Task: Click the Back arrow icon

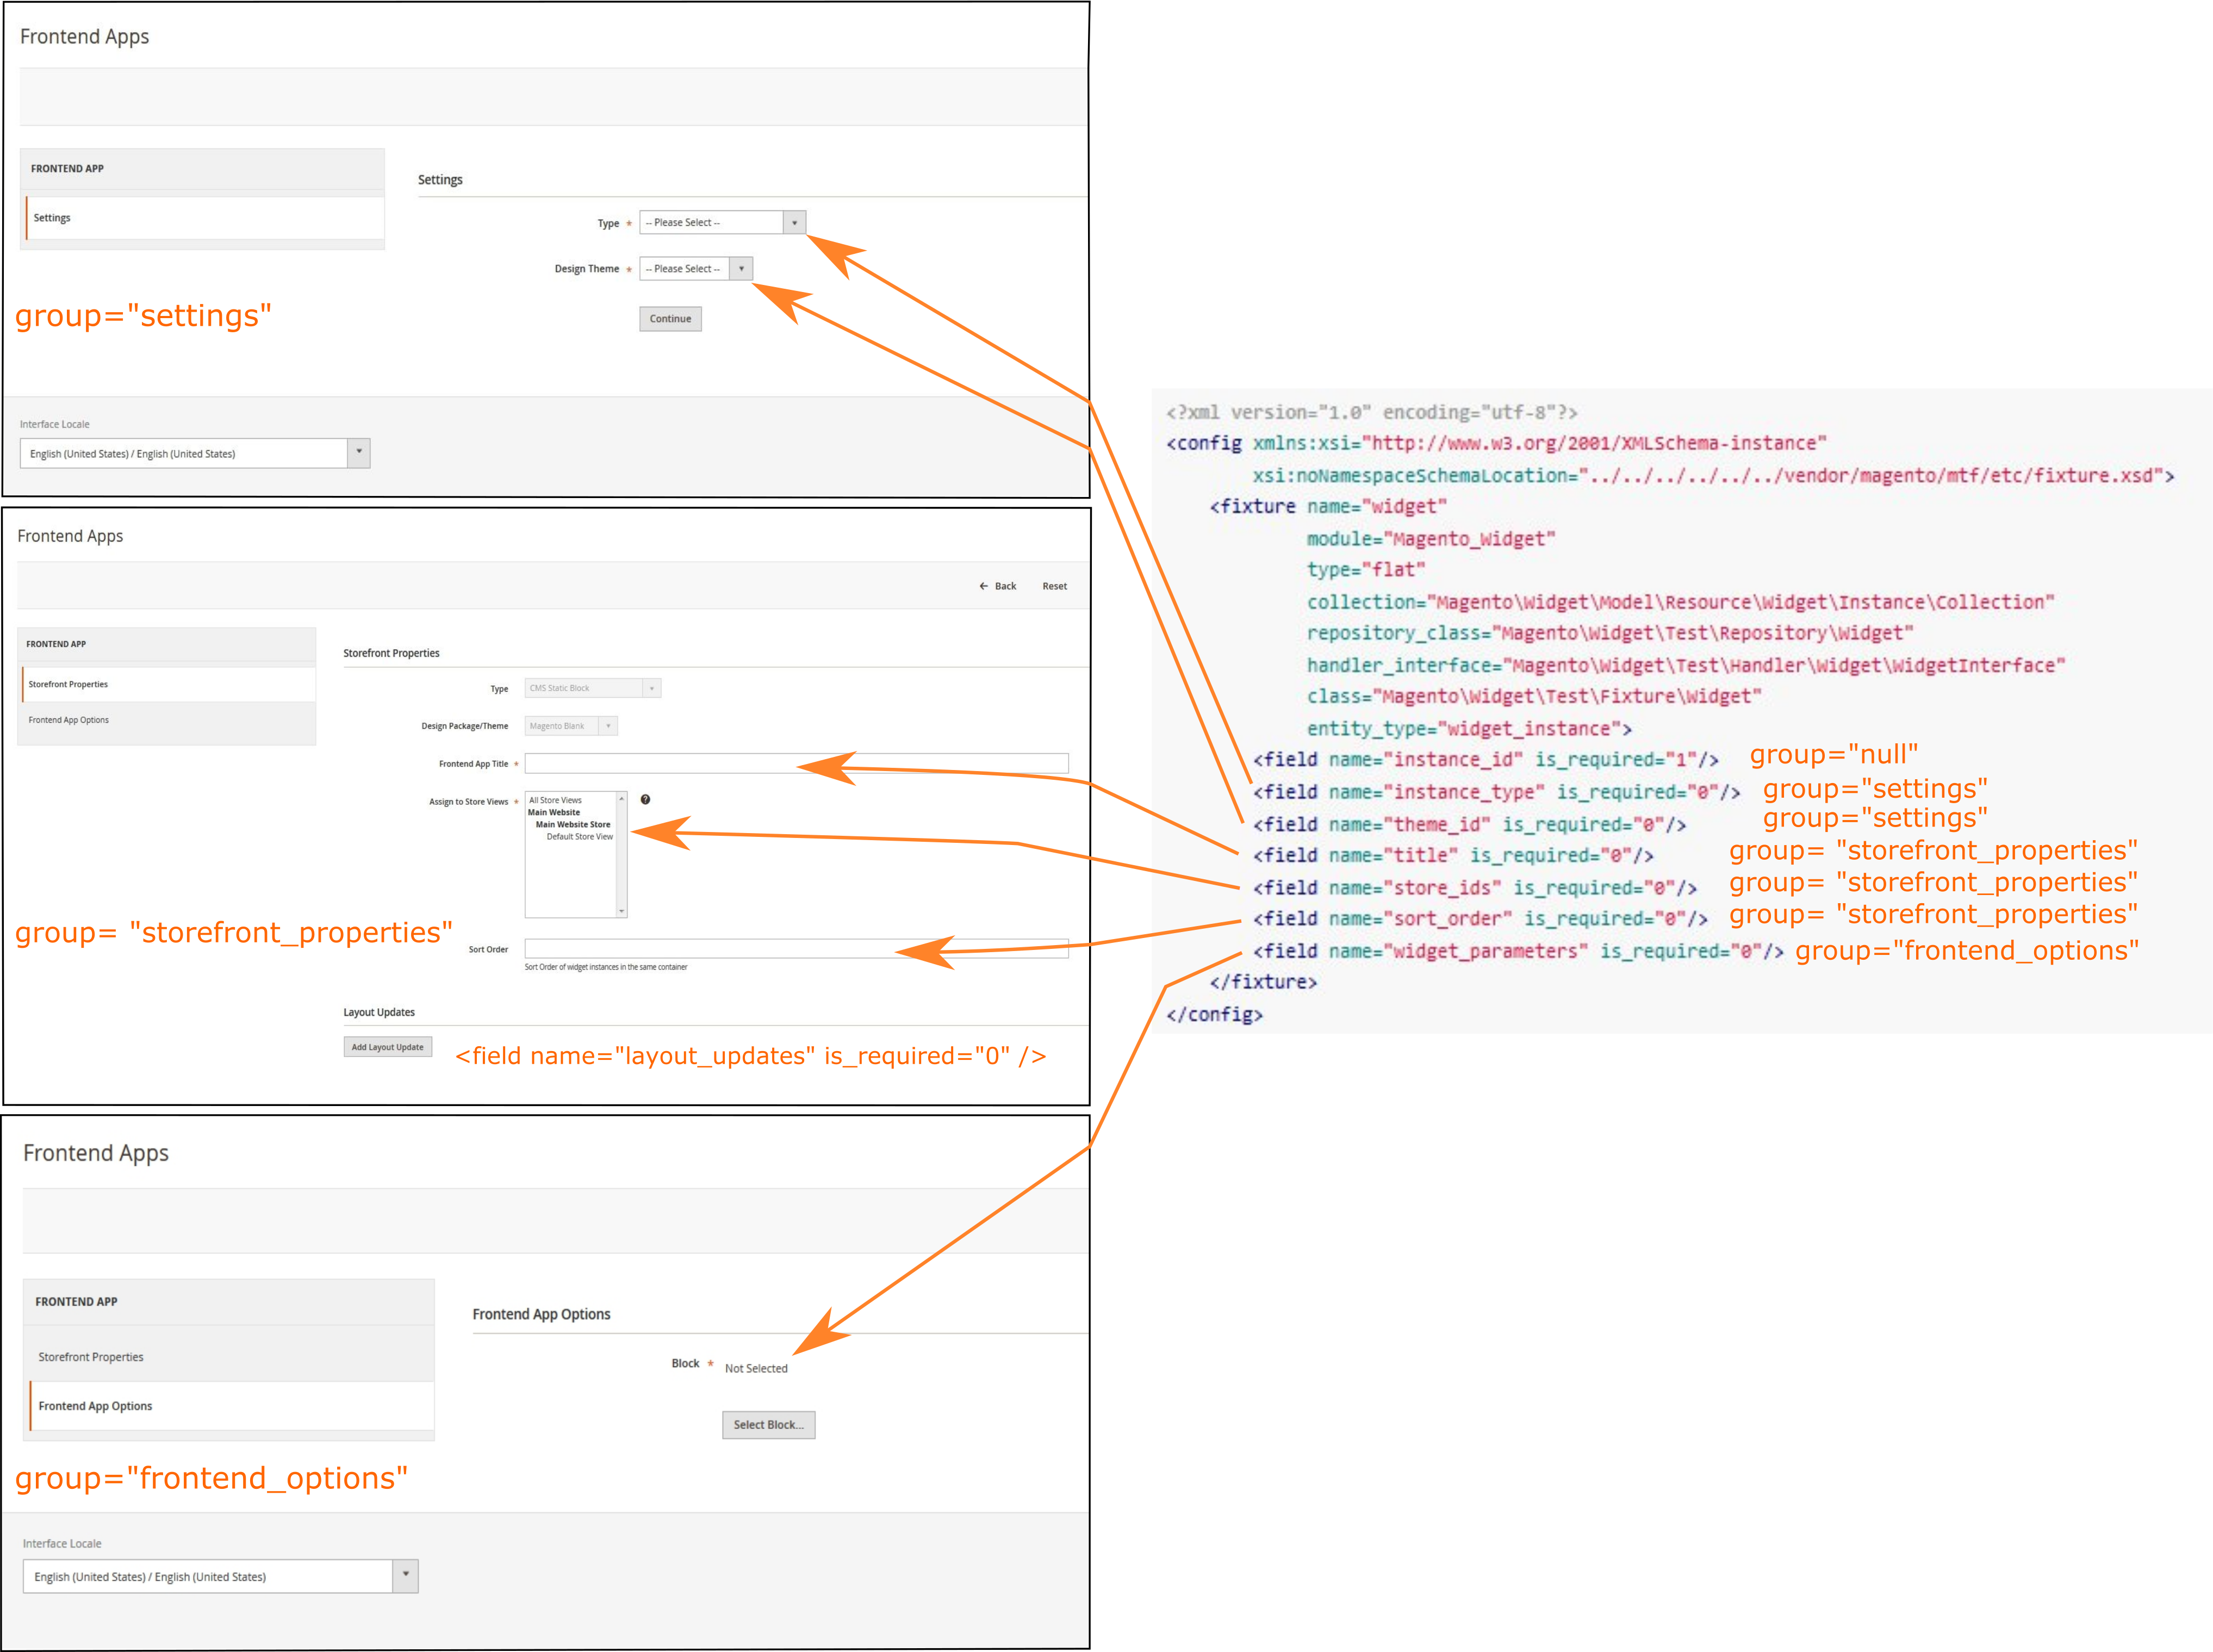Action: tap(983, 586)
